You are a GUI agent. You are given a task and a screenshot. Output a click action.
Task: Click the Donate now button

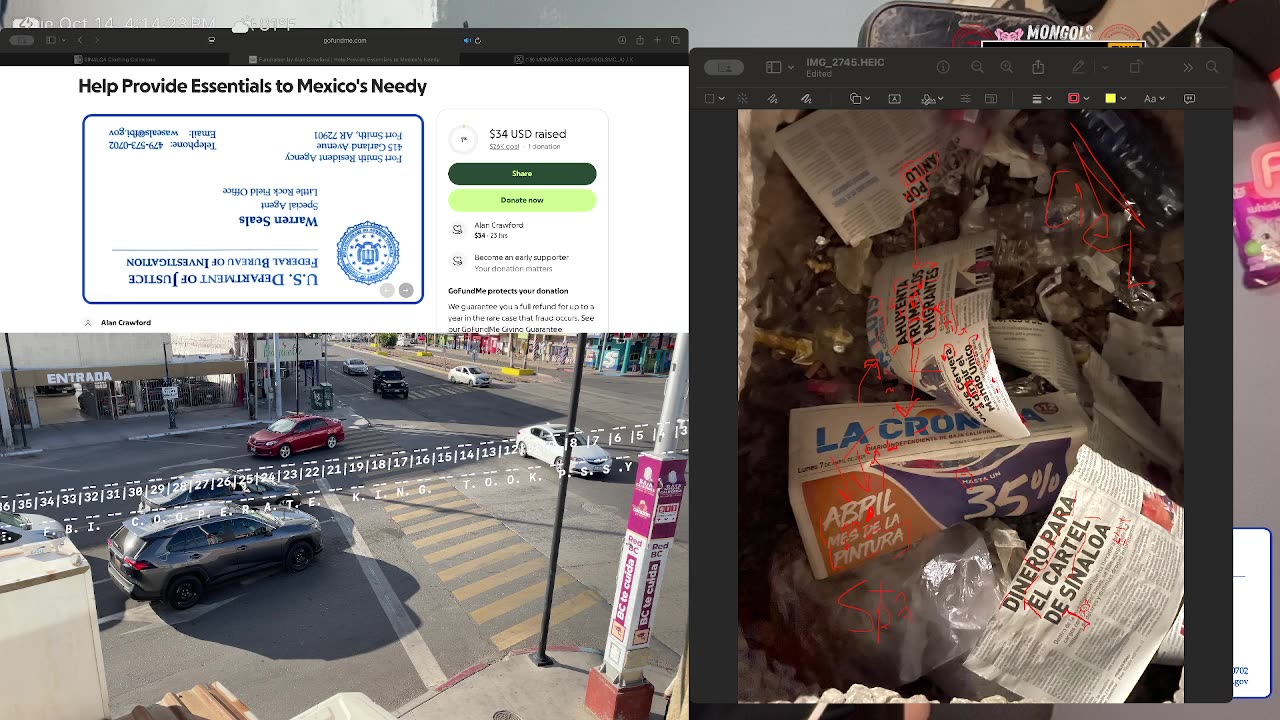click(522, 200)
